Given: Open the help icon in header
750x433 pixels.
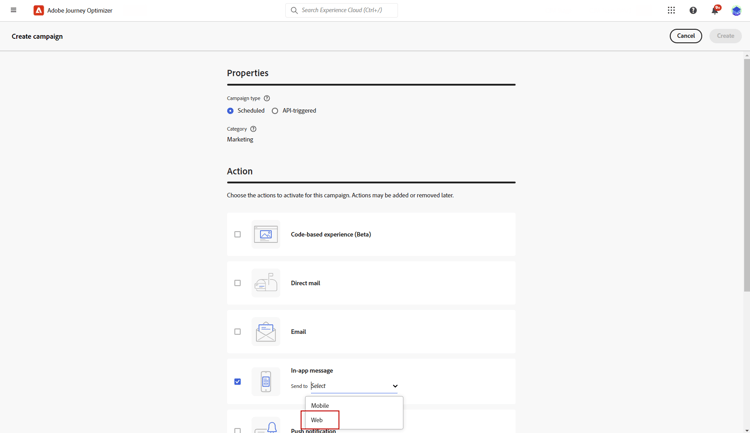Looking at the screenshot, I should [693, 10].
